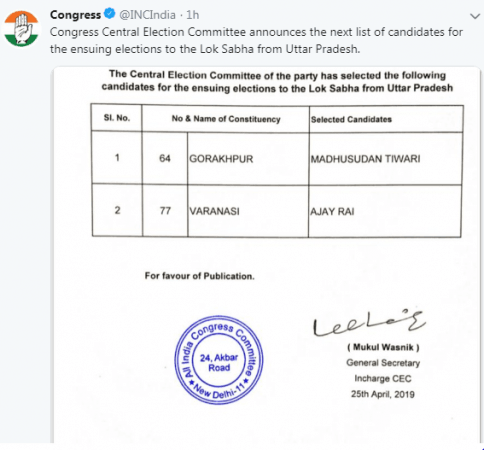Click the Selected Candidates column header

point(351,119)
